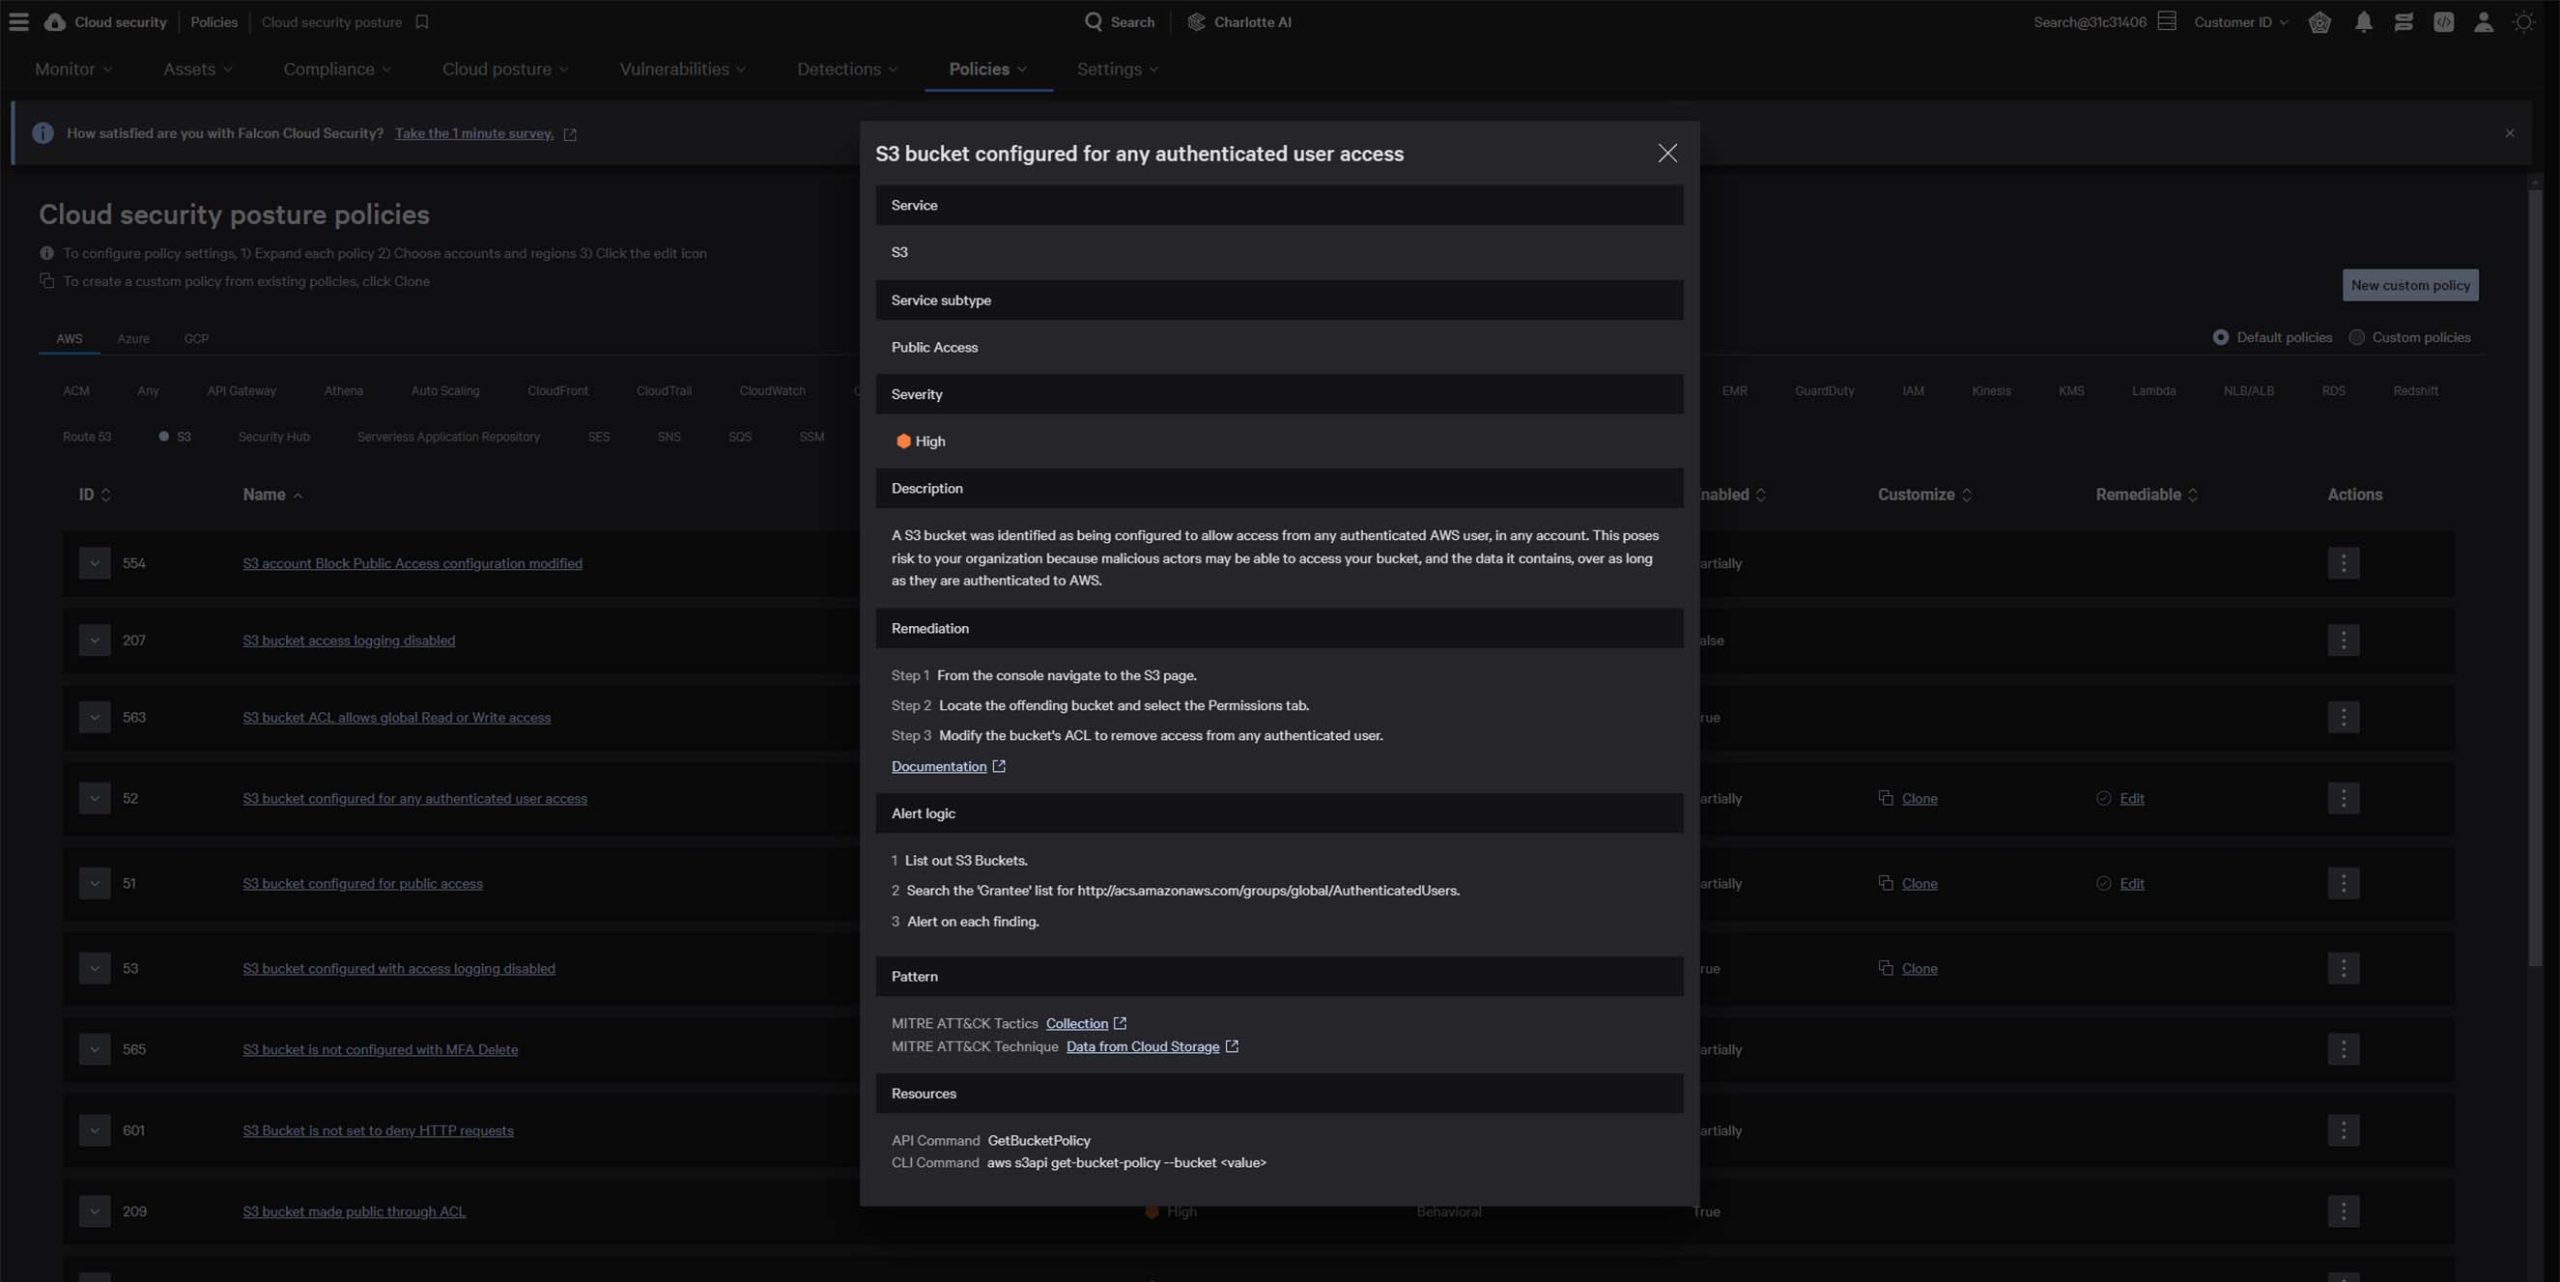Sort table by ID column

(x=95, y=495)
